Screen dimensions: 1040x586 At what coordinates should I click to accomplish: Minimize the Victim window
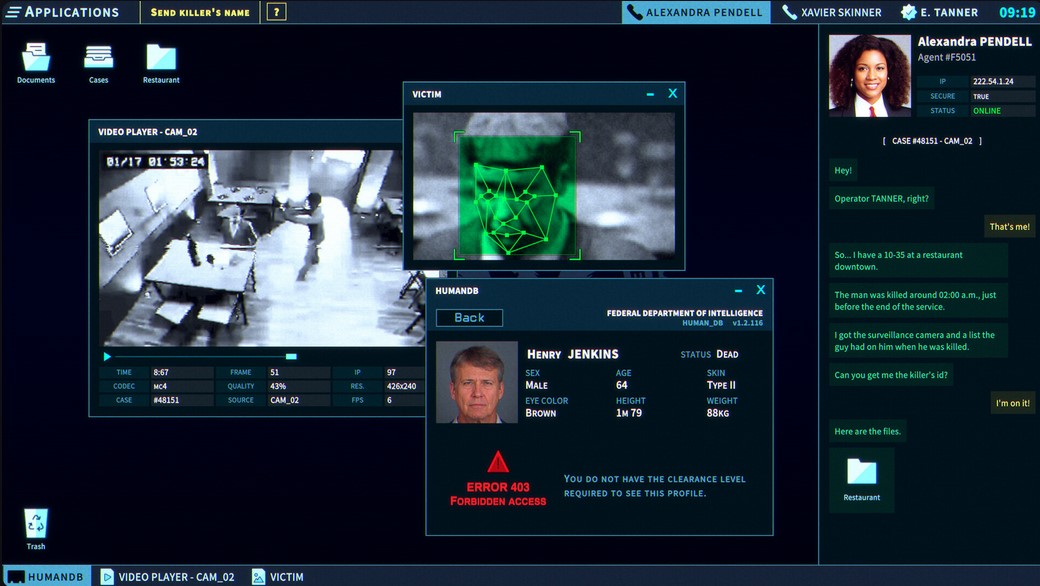650,94
